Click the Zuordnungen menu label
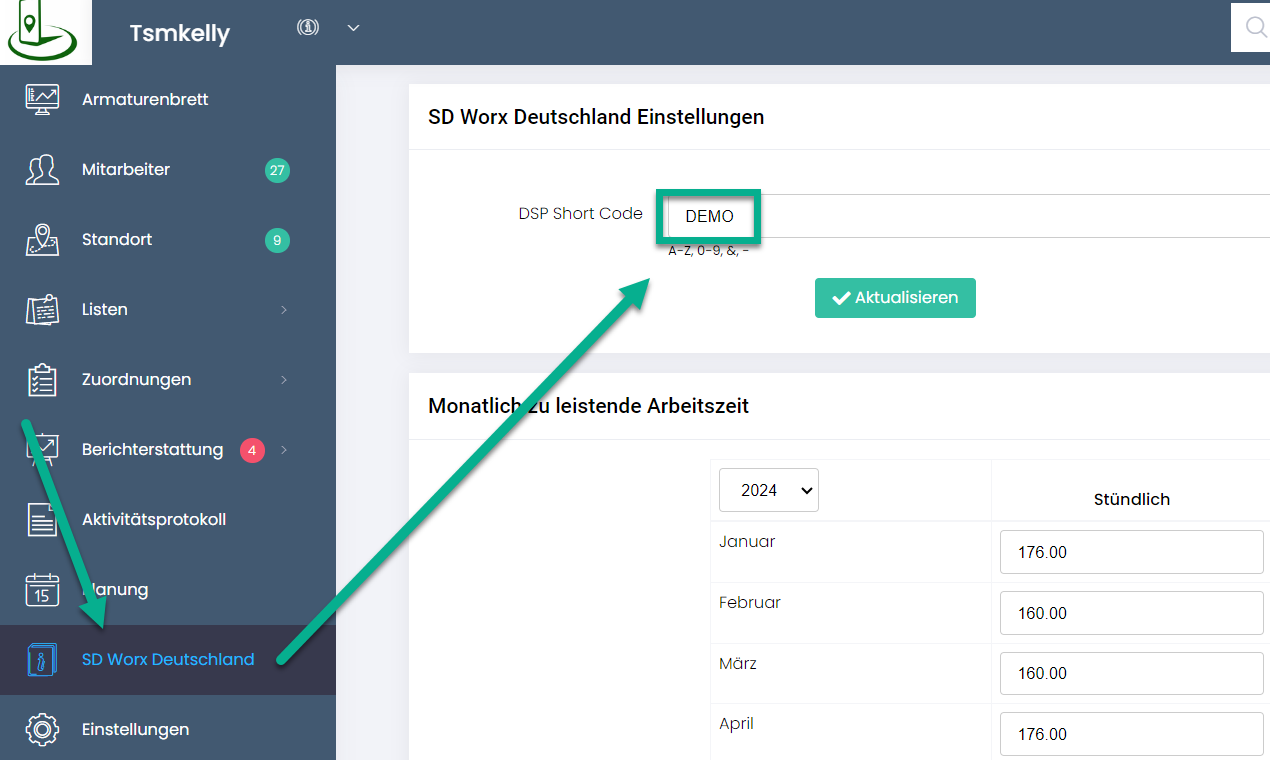The height and width of the screenshot is (760, 1270). [x=136, y=380]
